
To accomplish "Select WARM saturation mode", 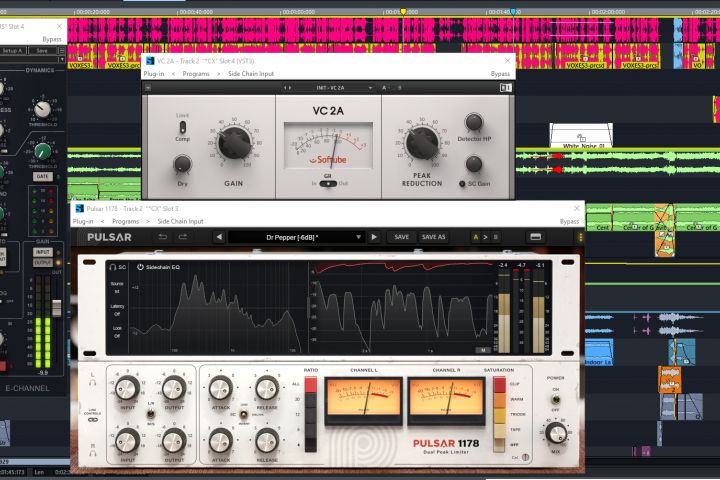I will [499, 399].
